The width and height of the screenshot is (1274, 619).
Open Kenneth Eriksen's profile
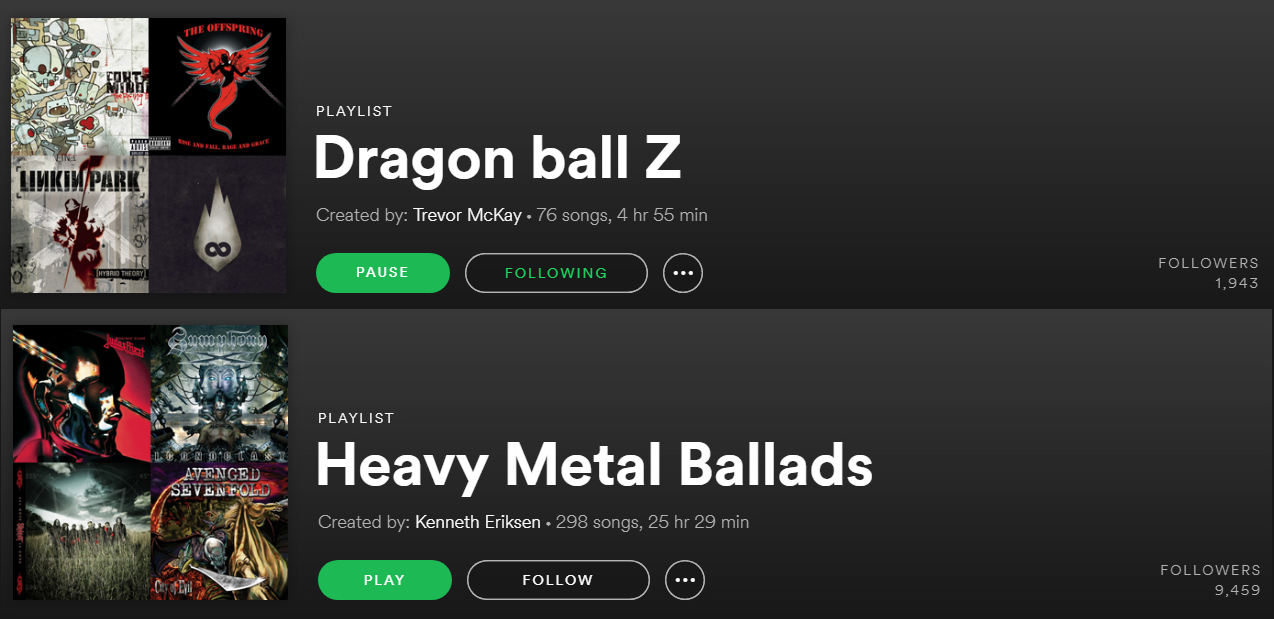coord(478,522)
